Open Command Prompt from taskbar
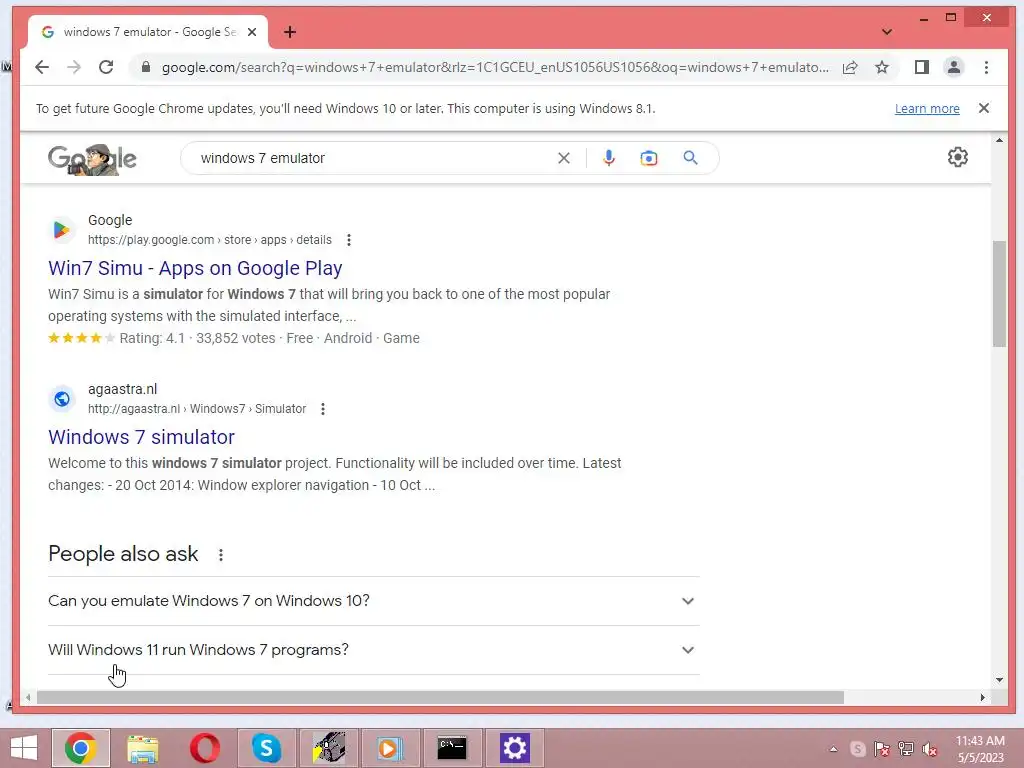Image resolution: width=1024 pixels, height=768 pixels. [x=452, y=748]
